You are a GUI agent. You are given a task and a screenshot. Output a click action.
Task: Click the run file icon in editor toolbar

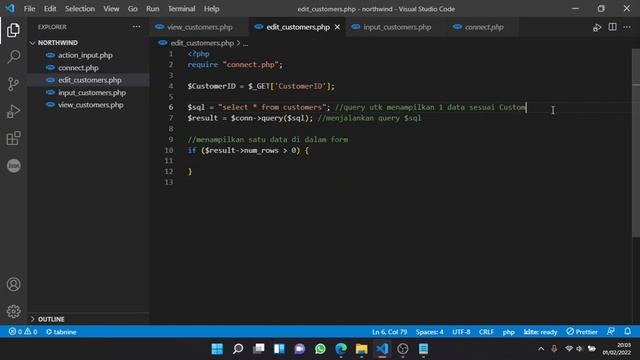click(x=597, y=27)
